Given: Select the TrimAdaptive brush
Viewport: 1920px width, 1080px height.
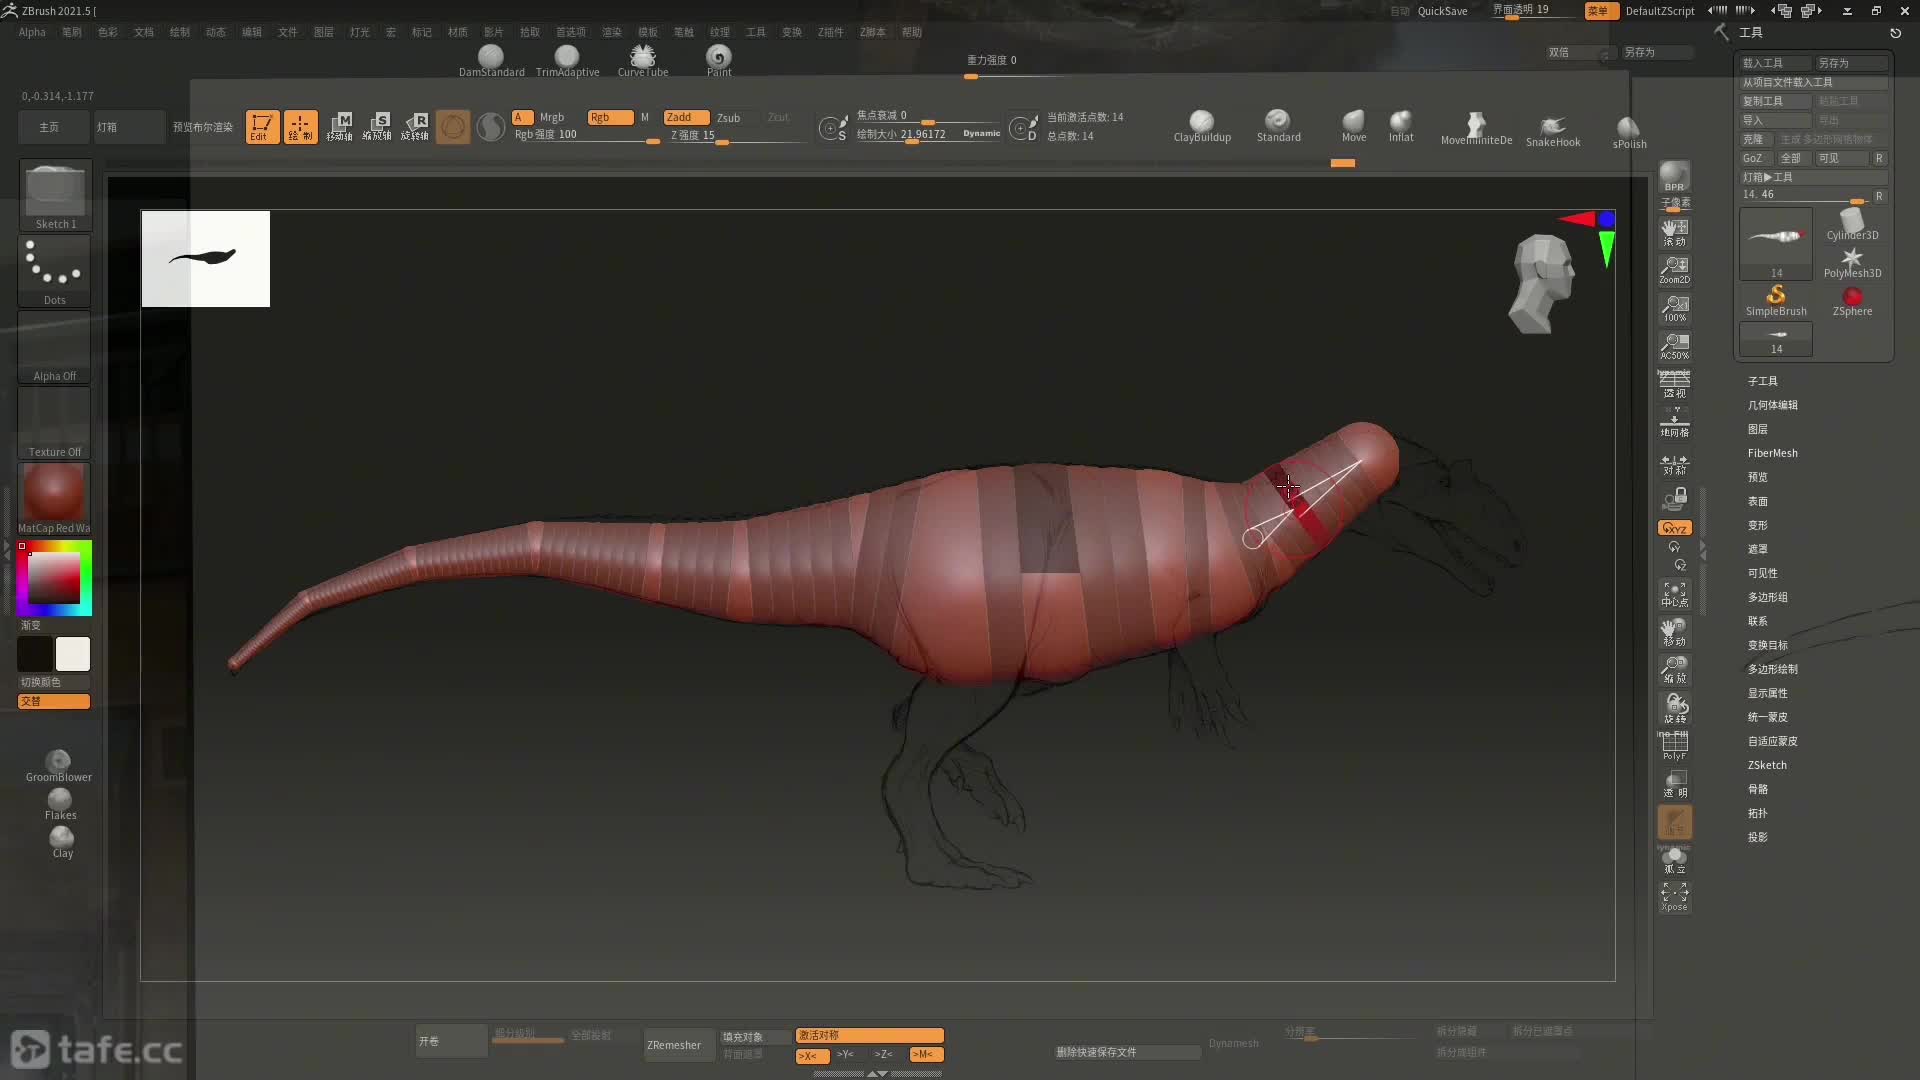Looking at the screenshot, I should click(x=567, y=60).
